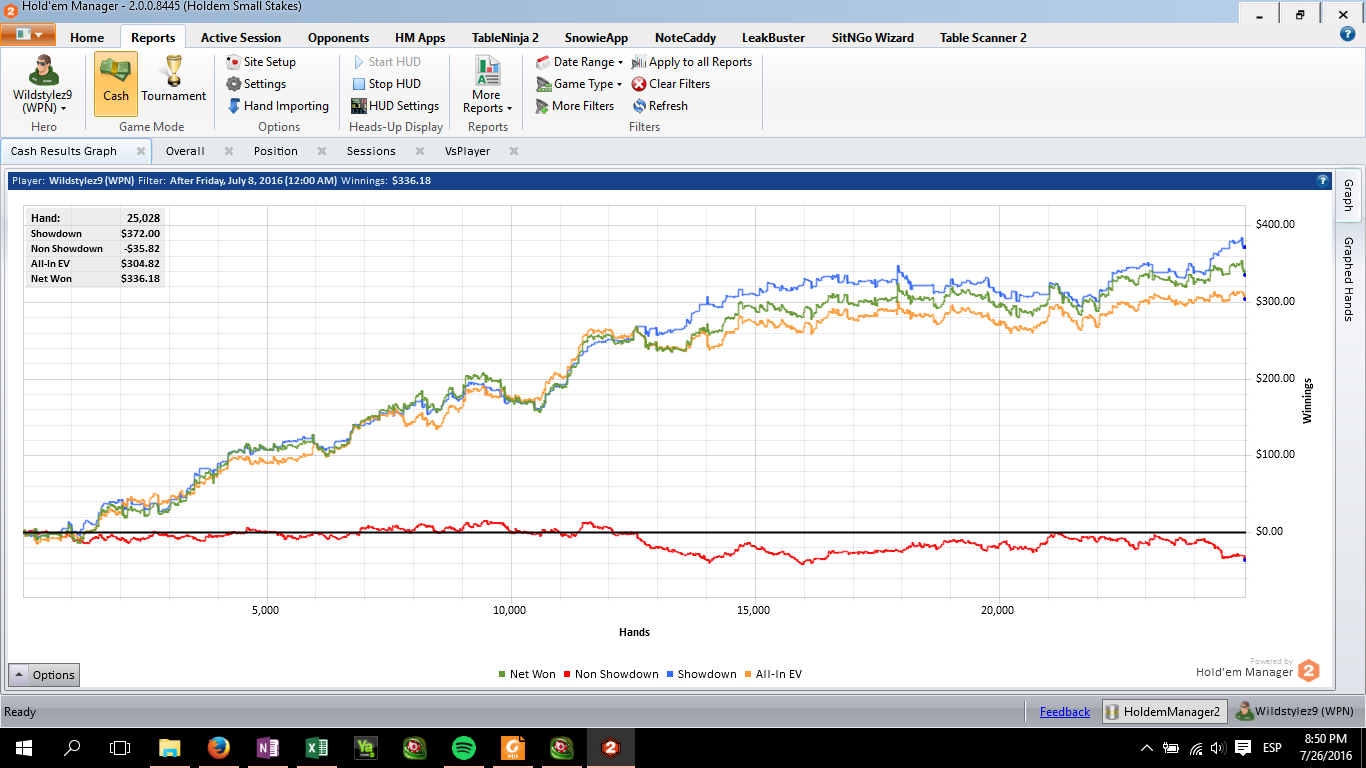Viewport: 1366px width, 768px height.
Task: Open the Graphed Hands side tab
Action: [x=1348, y=279]
